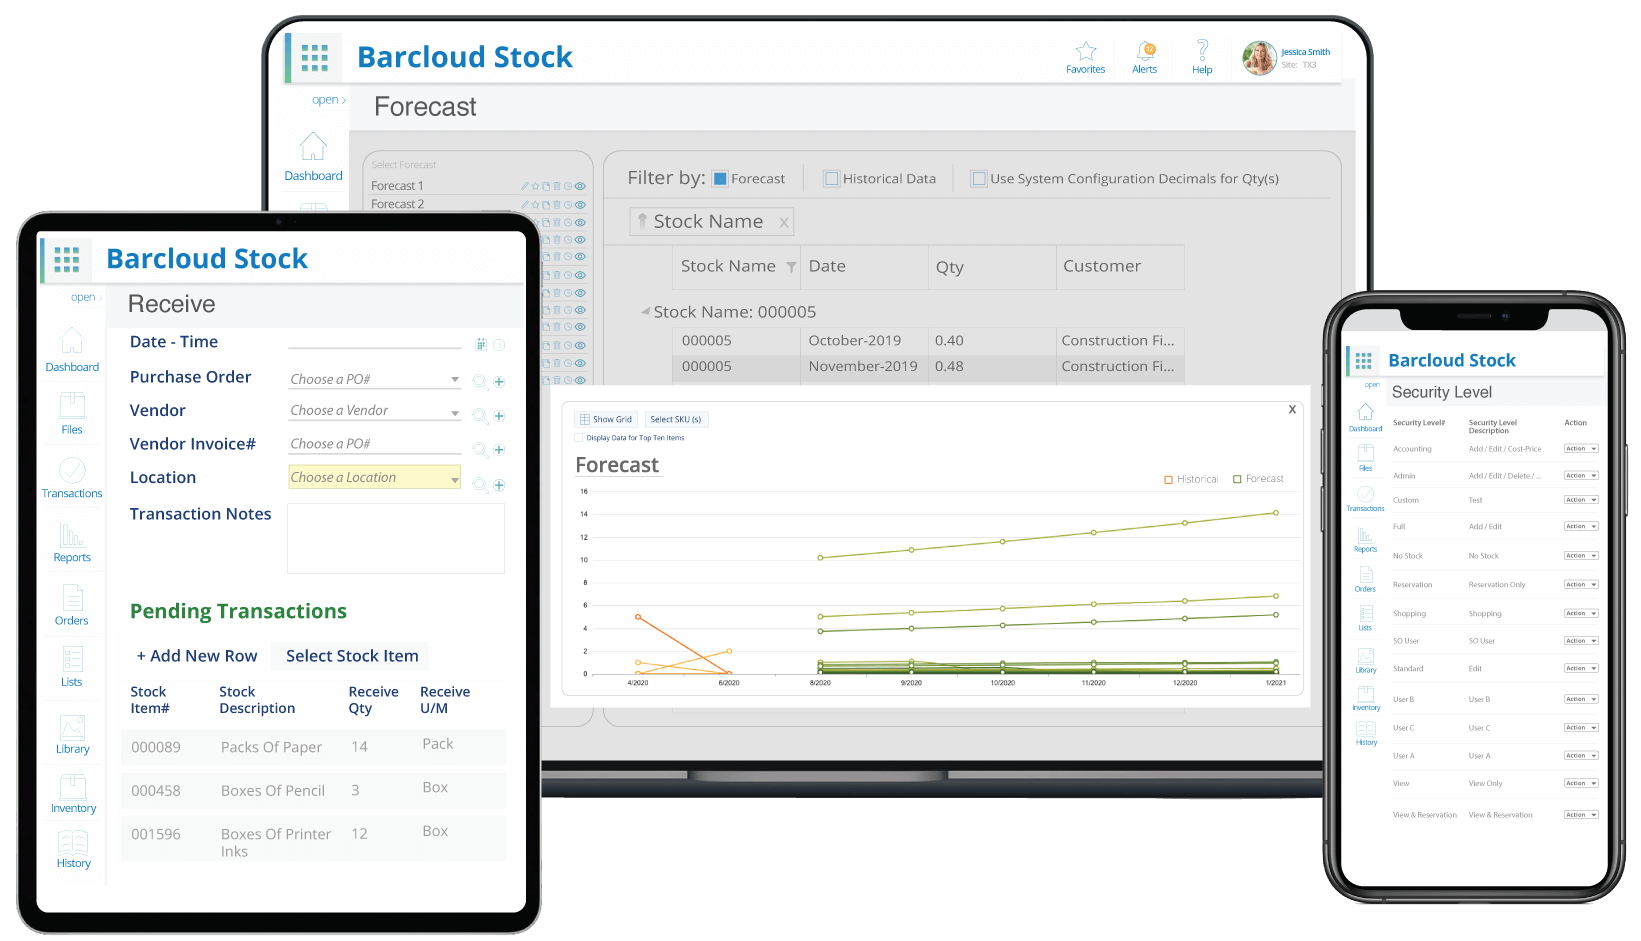Search Vendor Invoice# with magnifier icon

pyautogui.click(x=480, y=449)
